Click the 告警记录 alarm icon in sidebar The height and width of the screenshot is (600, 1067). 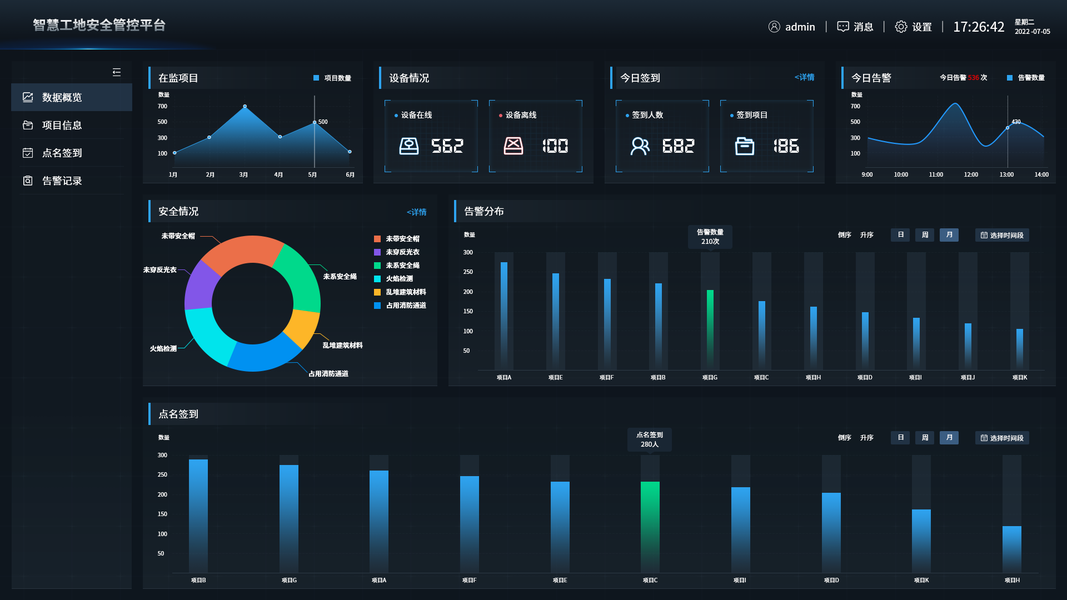28,181
